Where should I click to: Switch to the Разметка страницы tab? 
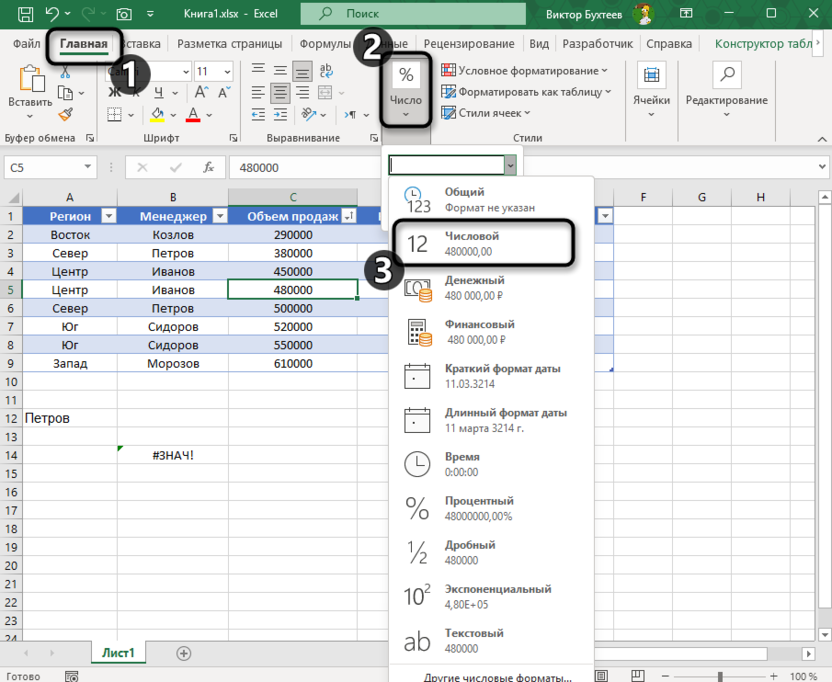click(x=230, y=44)
